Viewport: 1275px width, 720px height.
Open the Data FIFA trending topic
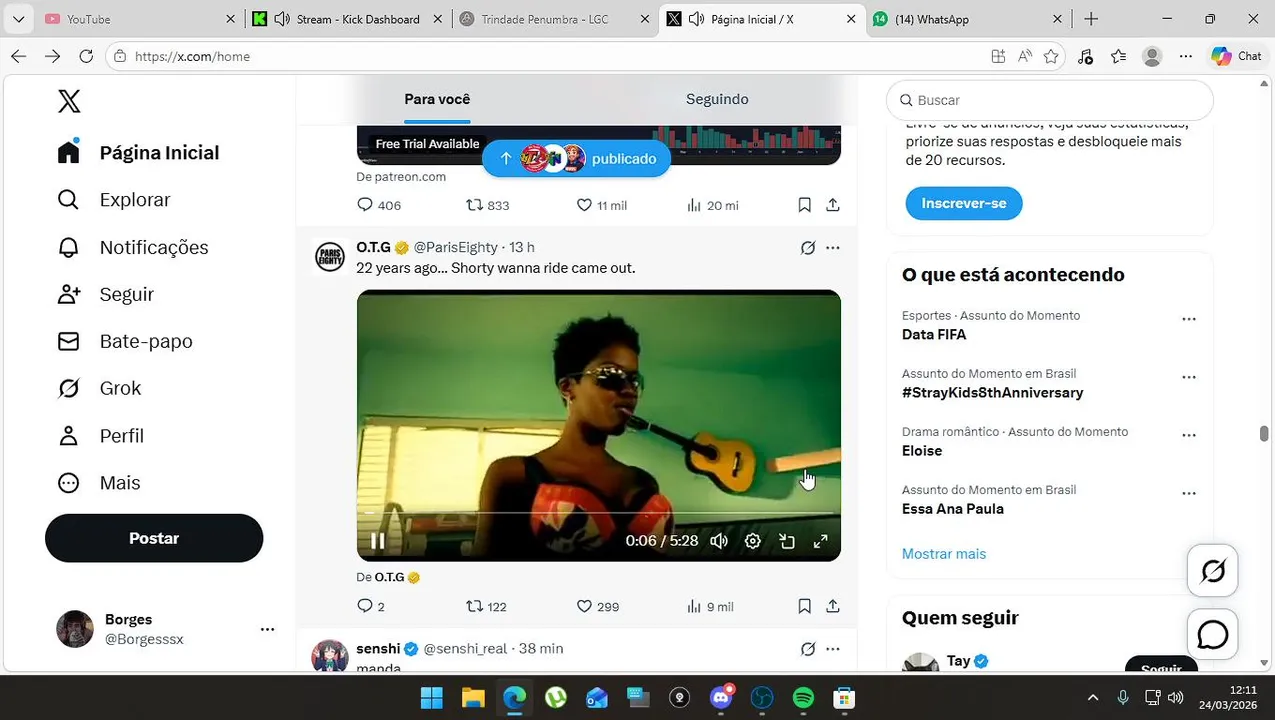[934, 334]
